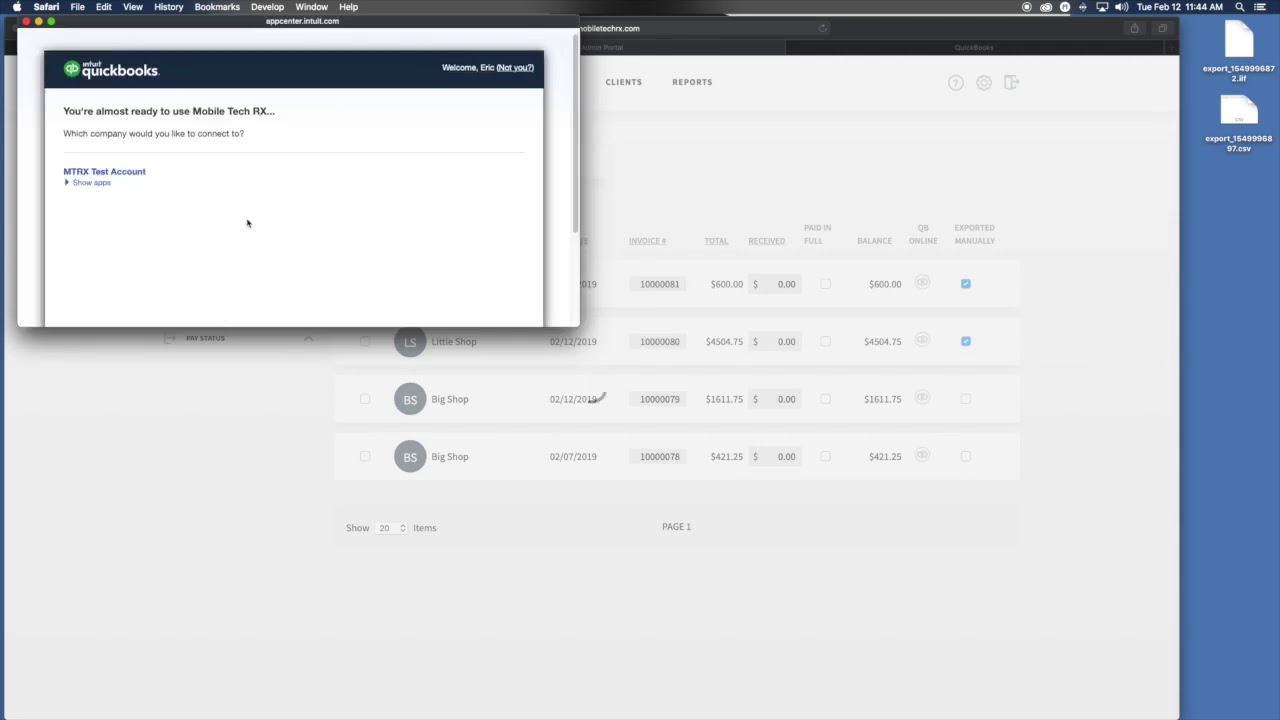Click the date 02/07/2019
This screenshot has height=720, width=1280.
click(x=573, y=457)
